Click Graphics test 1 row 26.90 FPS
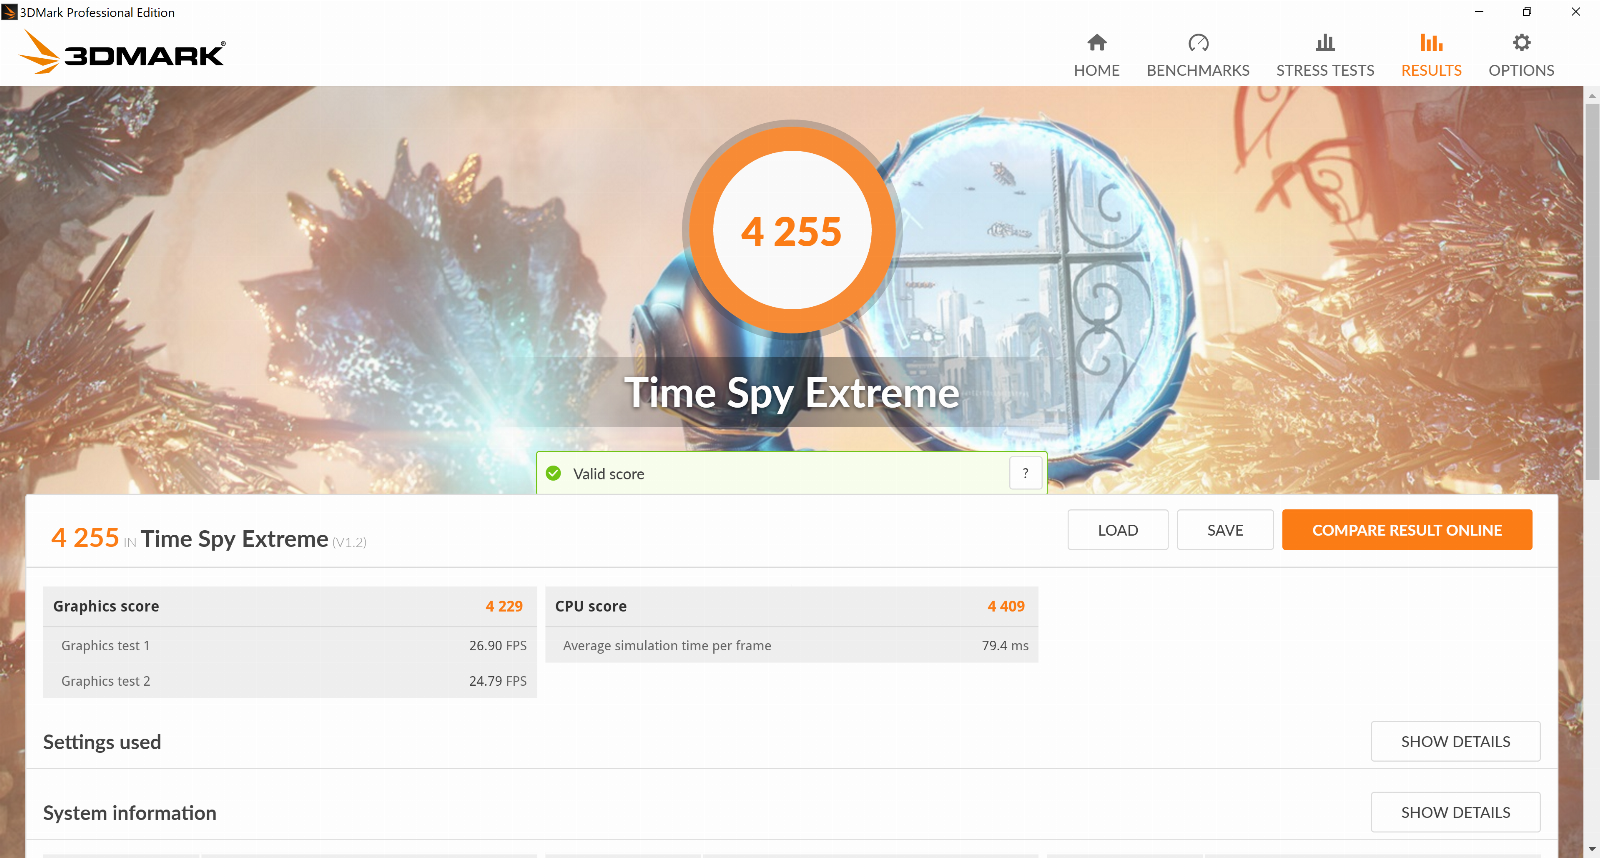The image size is (1600, 858). coord(290,645)
